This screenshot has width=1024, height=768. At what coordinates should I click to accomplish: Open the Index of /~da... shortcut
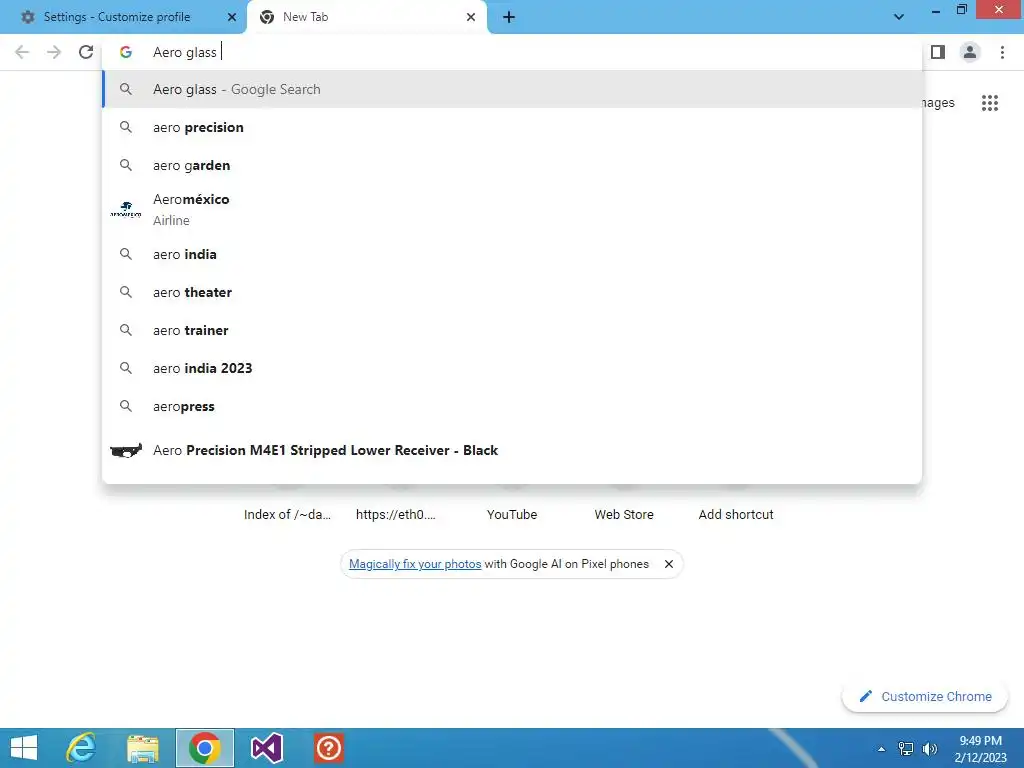(x=287, y=514)
